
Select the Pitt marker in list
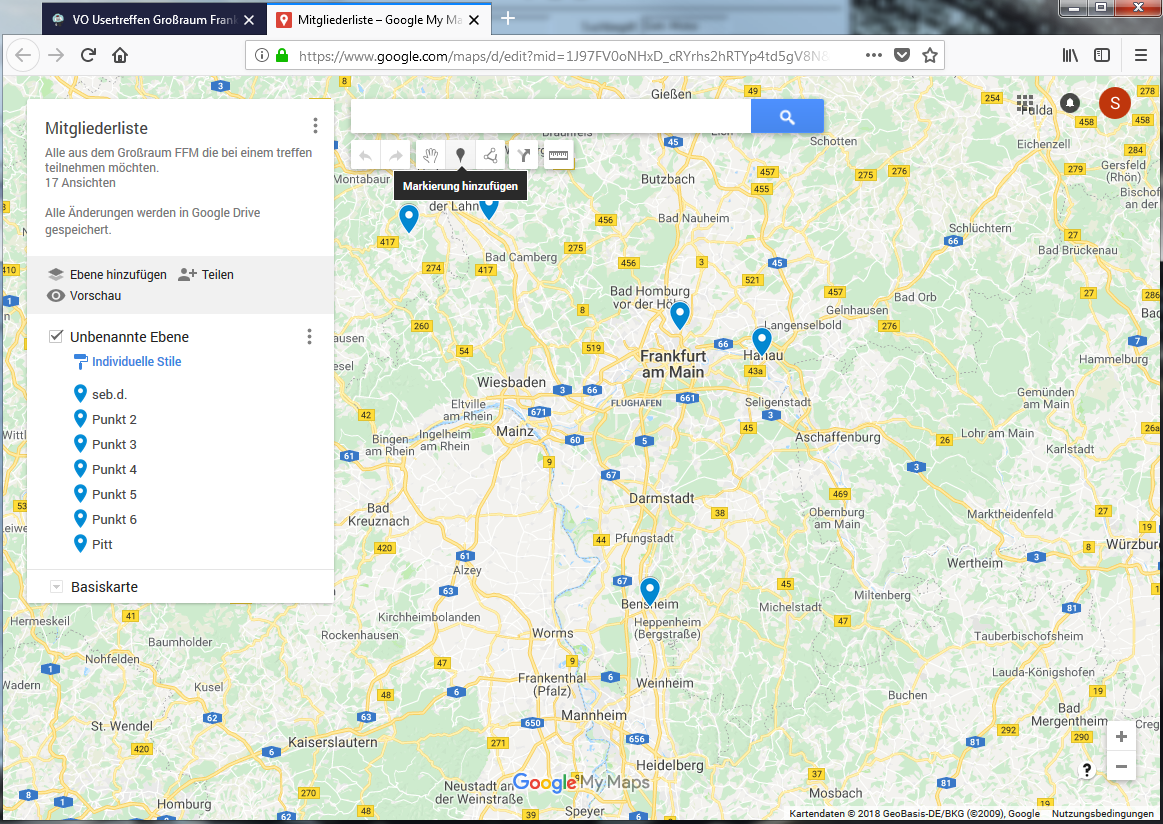tap(102, 544)
